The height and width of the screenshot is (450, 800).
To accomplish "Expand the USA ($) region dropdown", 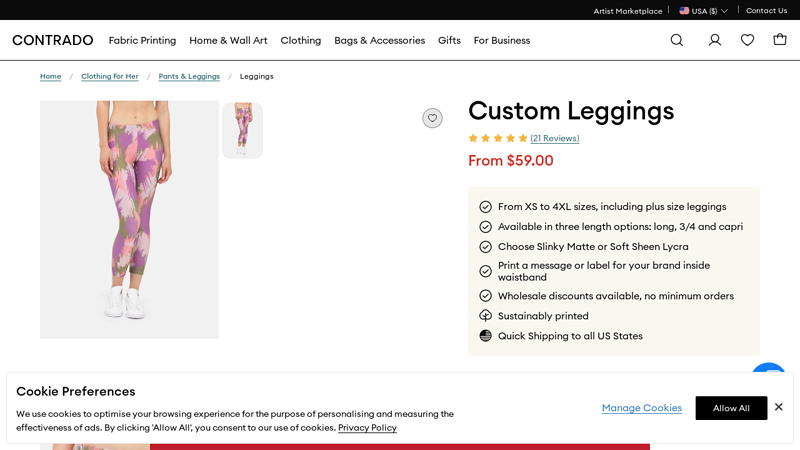I will 704,11.
